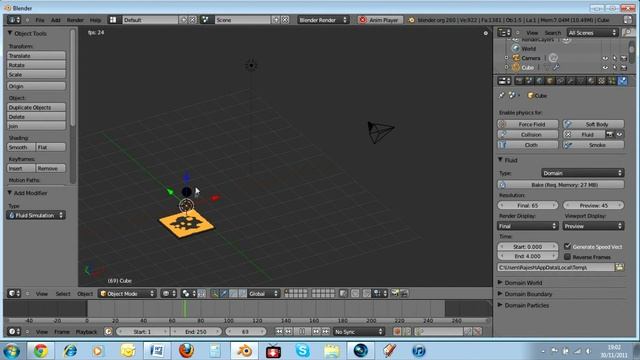Open the Object Mode dropdown

pyautogui.click(x=127, y=293)
